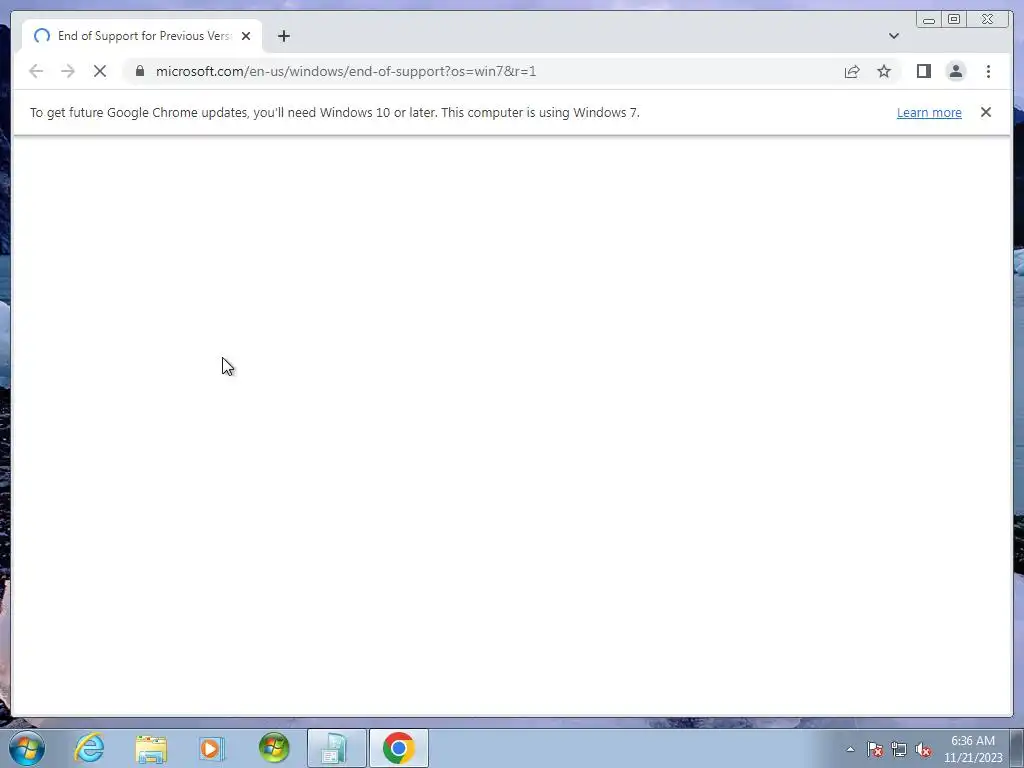Select the End of Support tab
This screenshot has height=768, width=1024.
pyautogui.click(x=142, y=36)
